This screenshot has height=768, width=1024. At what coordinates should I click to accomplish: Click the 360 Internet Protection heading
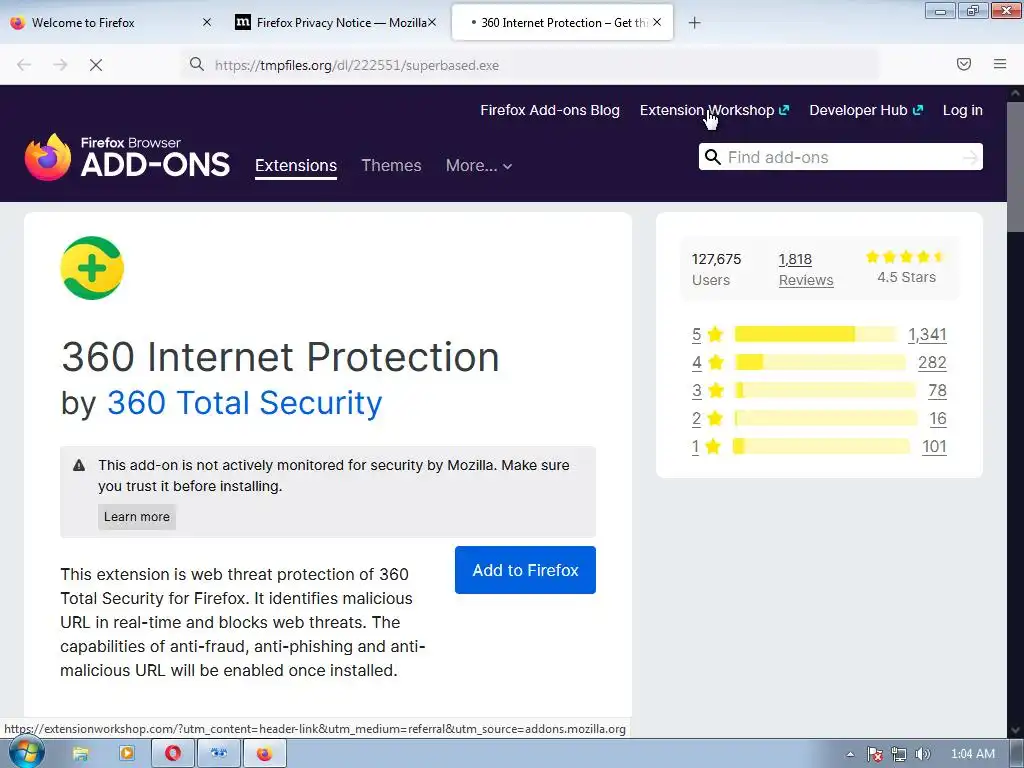[x=280, y=357]
